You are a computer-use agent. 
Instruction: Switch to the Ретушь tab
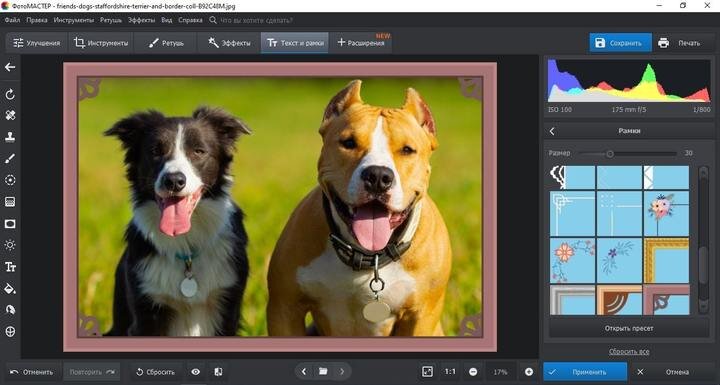tap(166, 43)
